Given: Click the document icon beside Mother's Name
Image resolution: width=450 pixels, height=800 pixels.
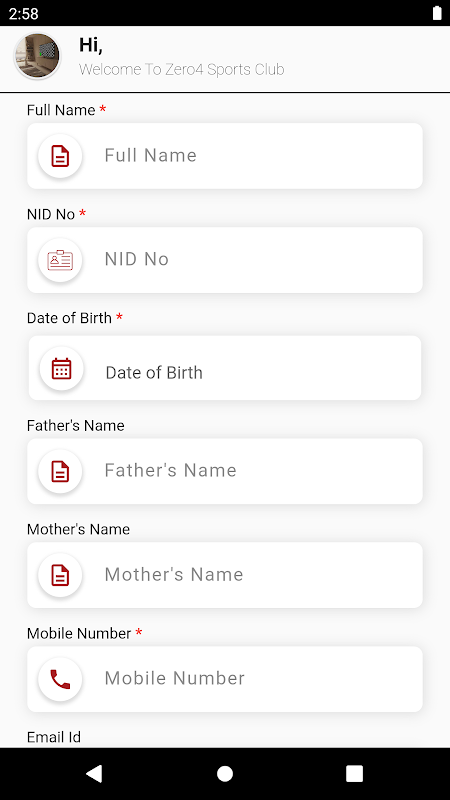Looking at the screenshot, I should 60,575.
